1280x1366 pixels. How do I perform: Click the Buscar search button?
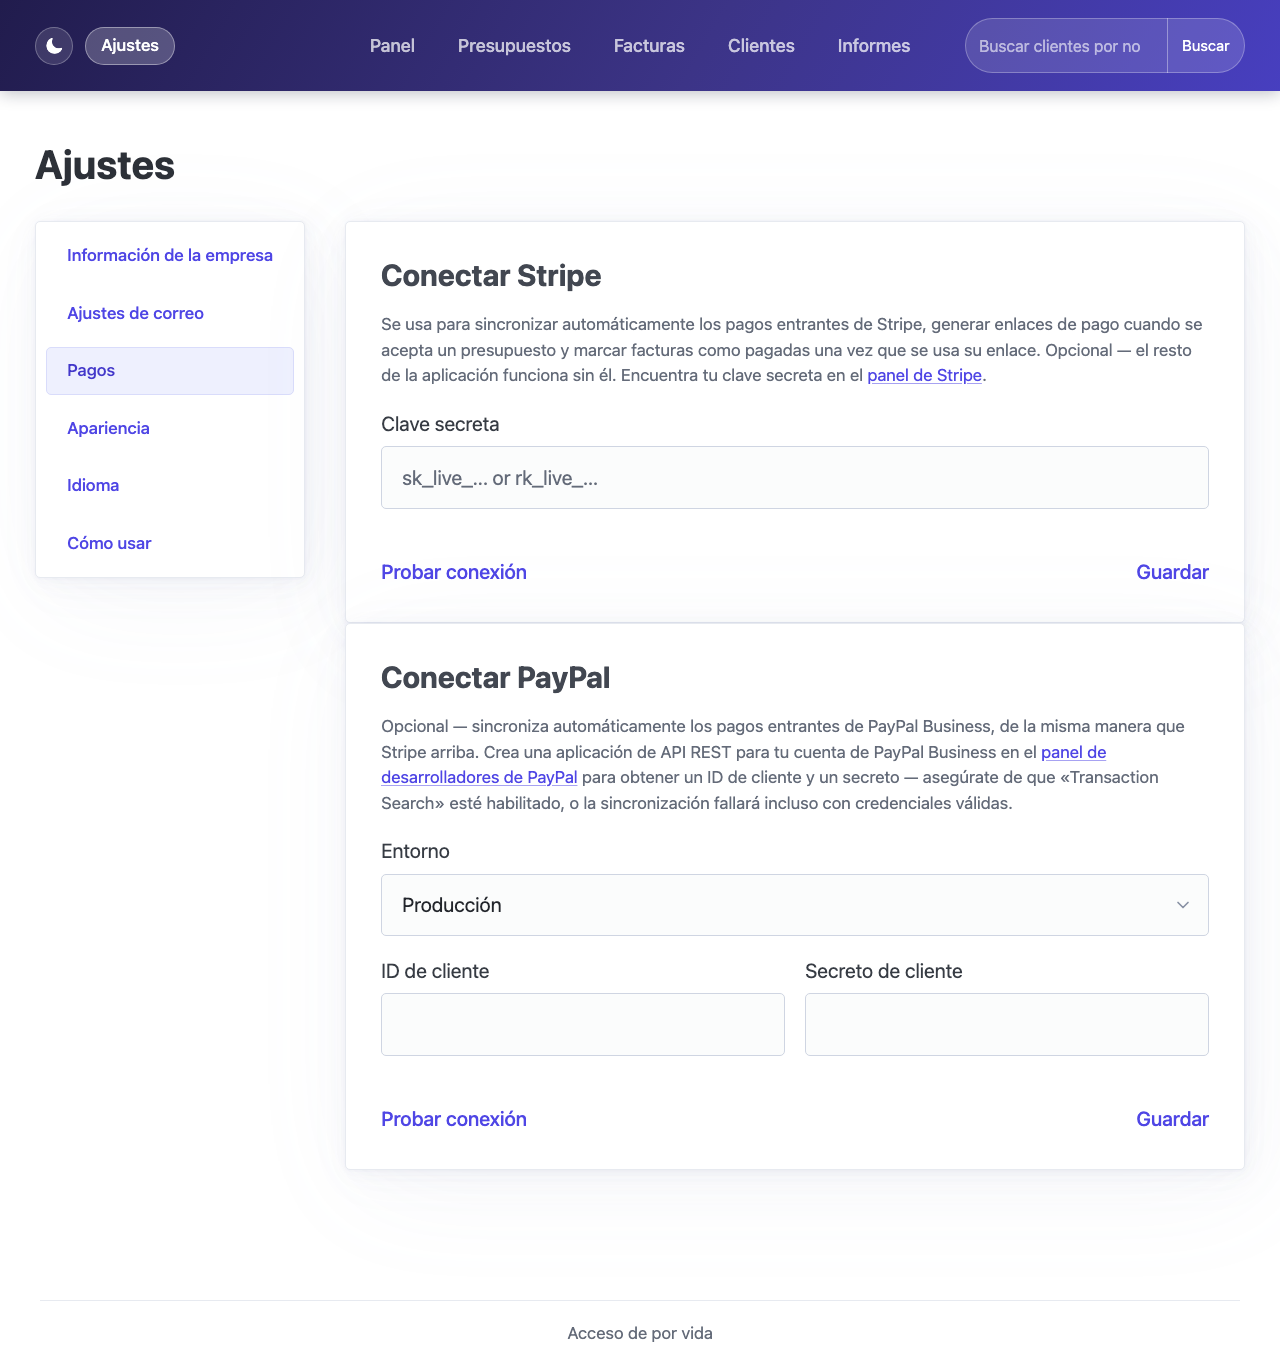click(1205, 46)
